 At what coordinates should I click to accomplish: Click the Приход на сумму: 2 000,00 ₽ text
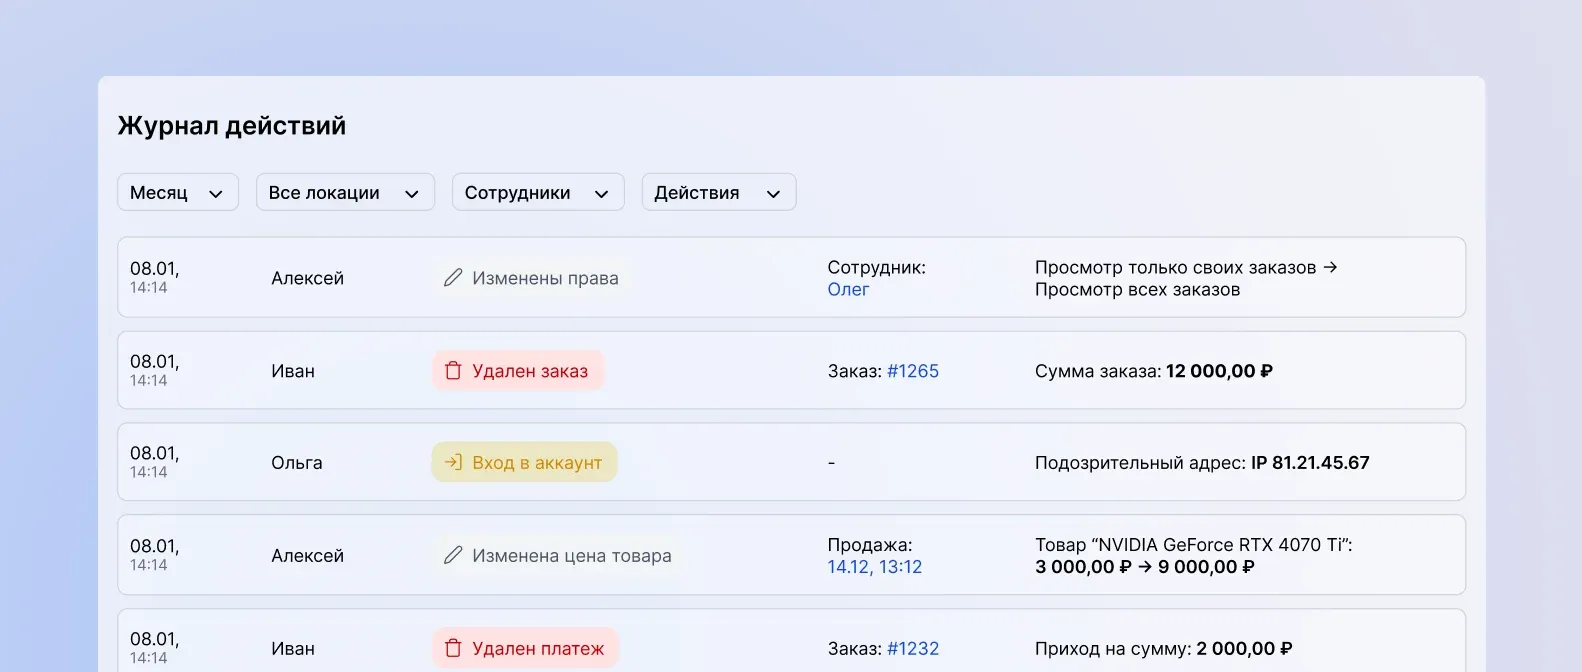(x=1164, y=649)
